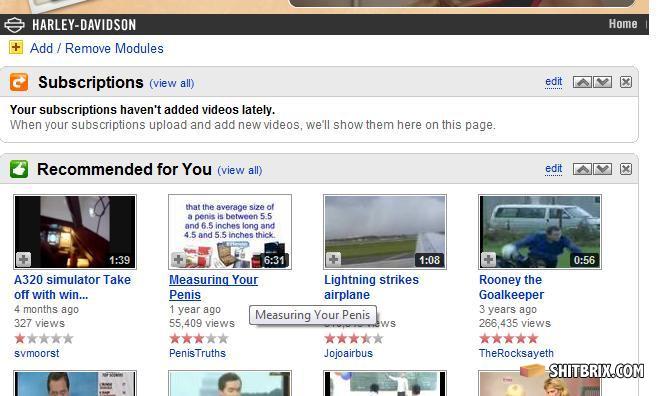
Task: Visit uploader svmoorst channel
Action: tap(37, 353)
